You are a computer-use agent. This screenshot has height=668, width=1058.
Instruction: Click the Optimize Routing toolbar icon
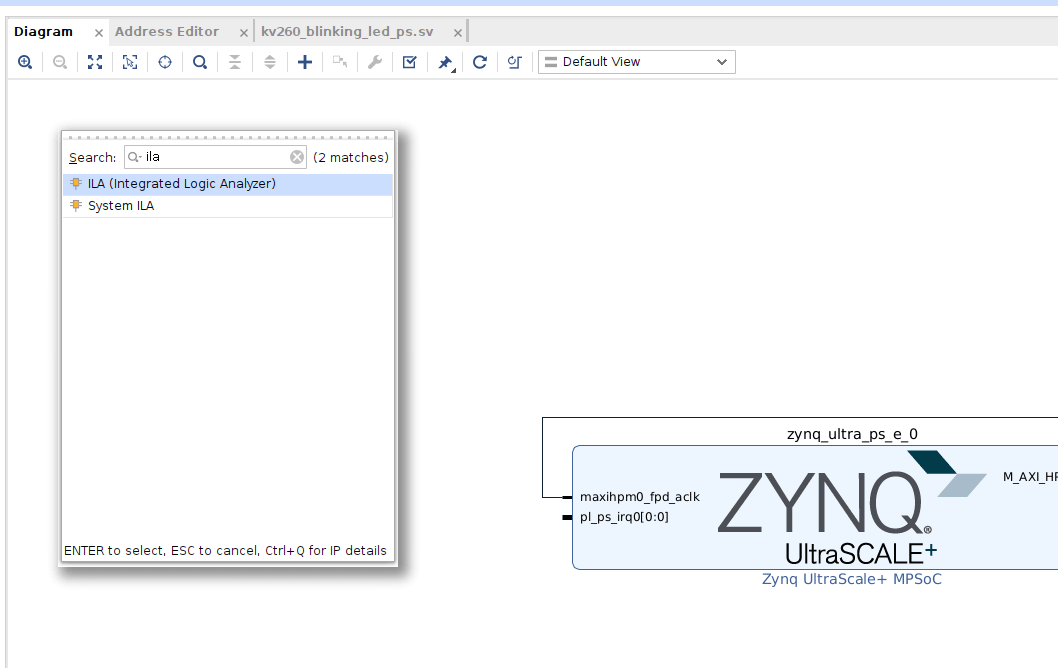point(515,62)
